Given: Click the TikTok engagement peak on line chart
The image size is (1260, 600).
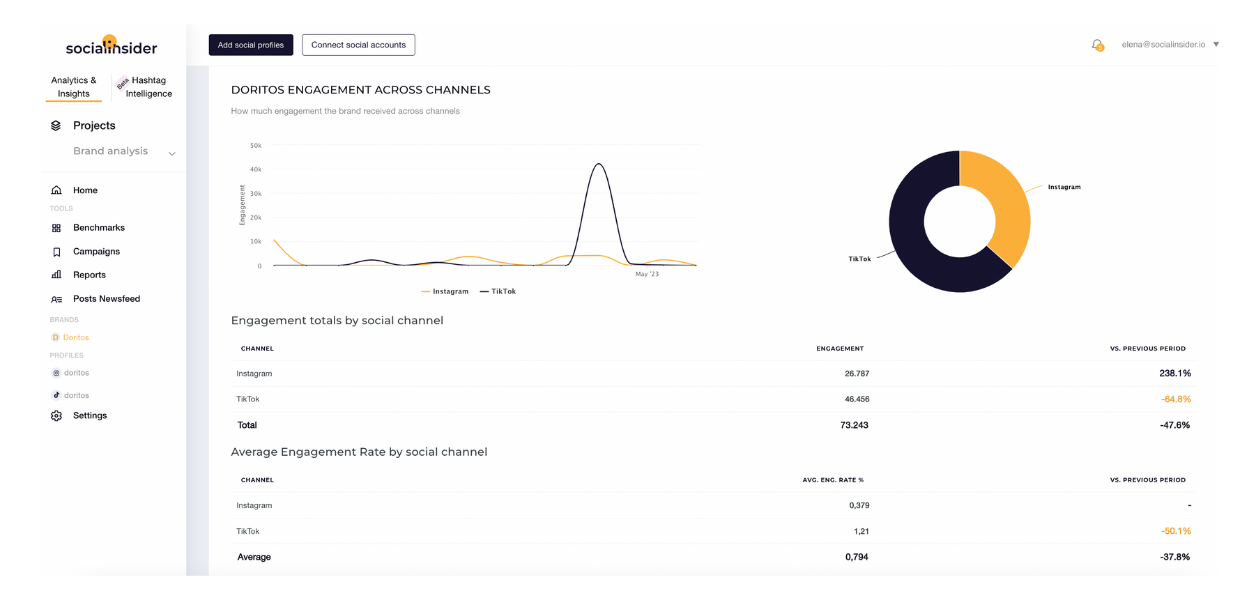Looking at the screenshot, I should (x=598, y=165).
